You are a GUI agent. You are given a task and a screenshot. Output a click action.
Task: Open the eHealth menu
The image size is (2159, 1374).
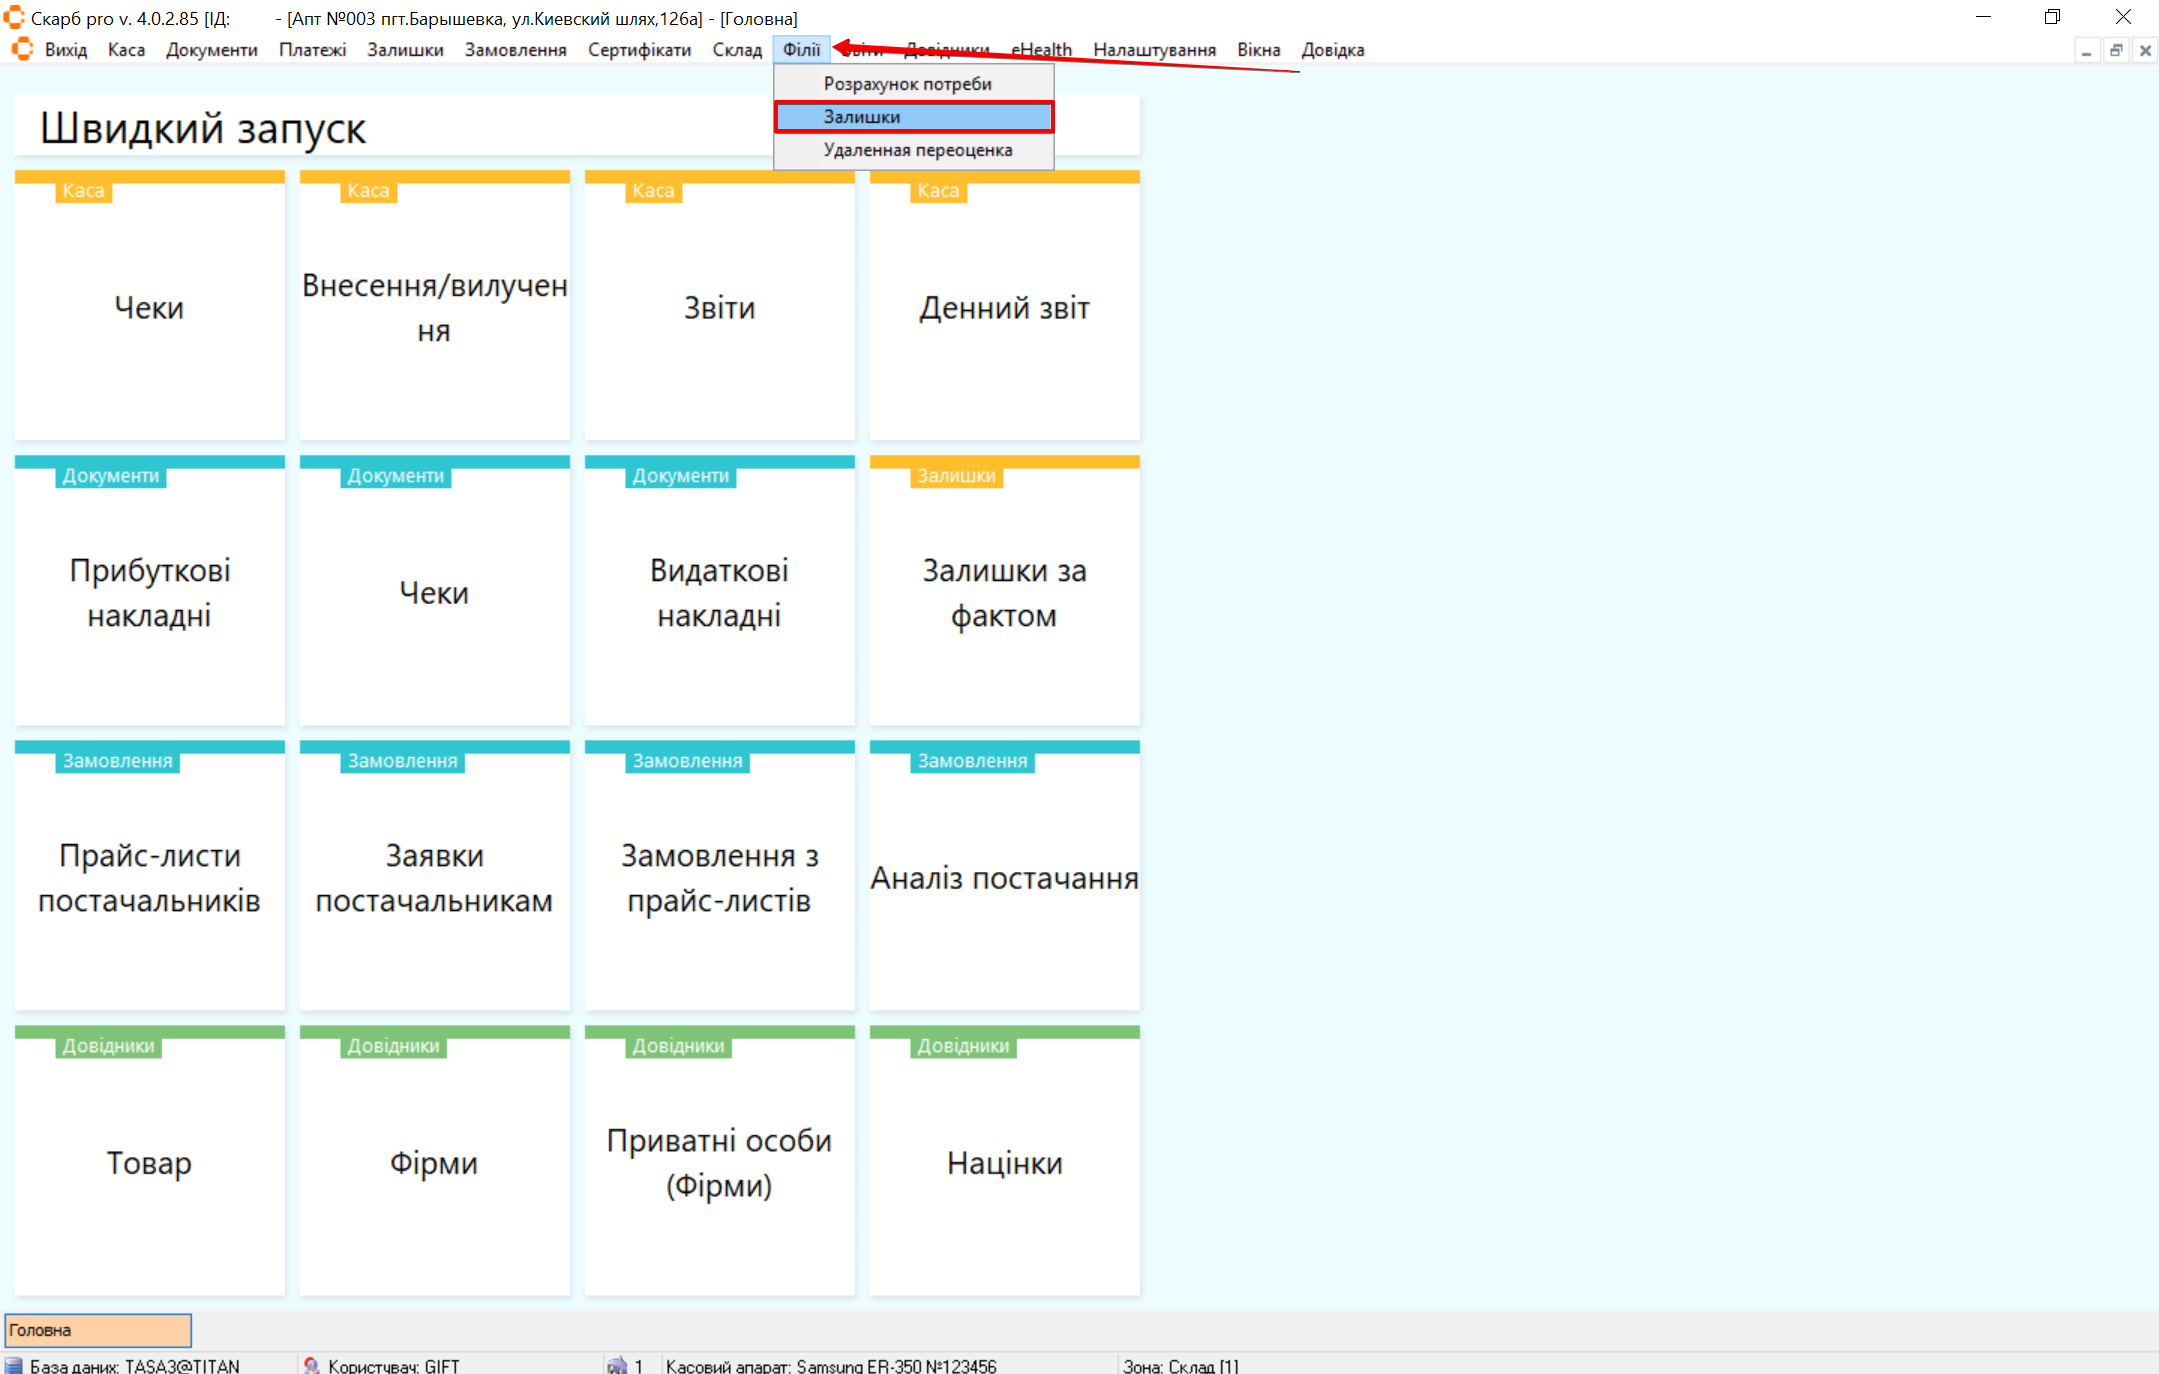[1041, 50]
